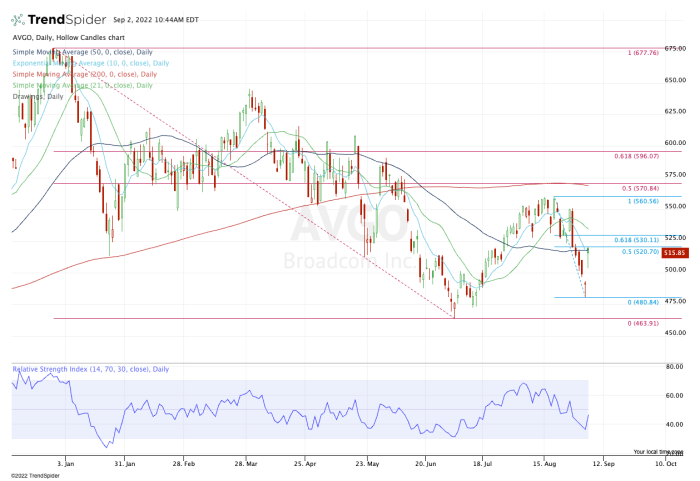This screenshot has width=700, height=481.
Task: Click the RSI axis value 80.00
Action: coord(675,367)
